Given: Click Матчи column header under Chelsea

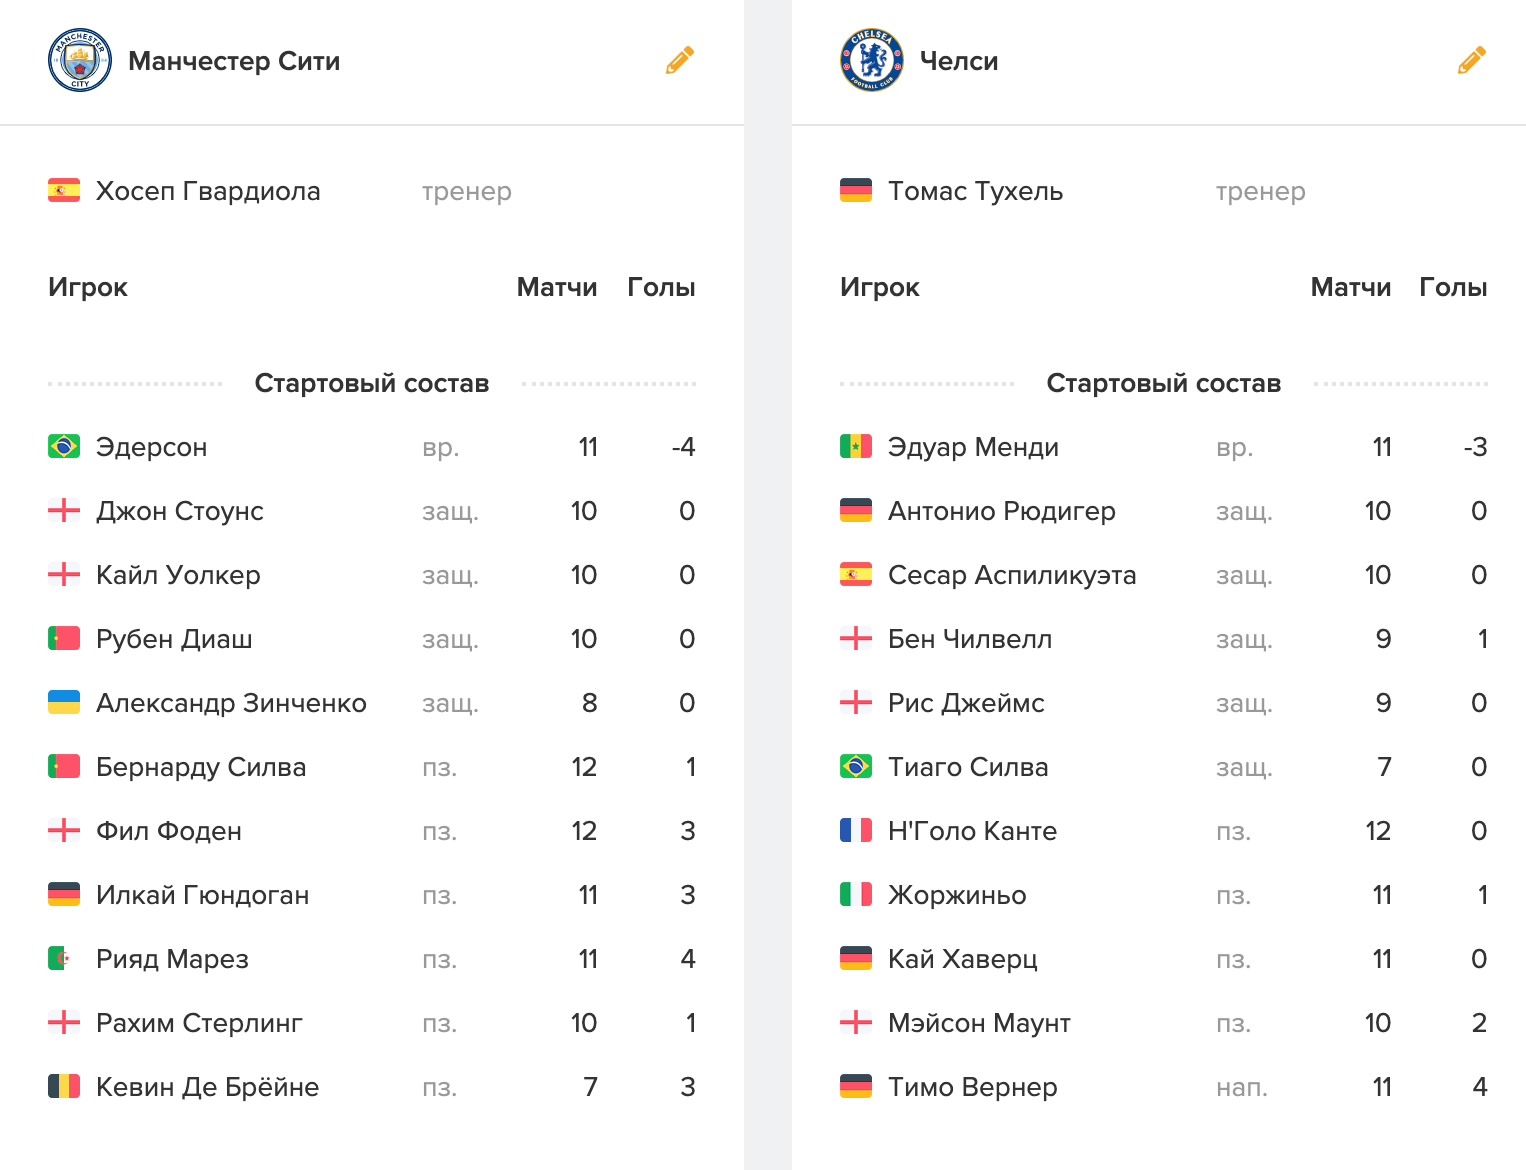Looking at the screenshot, I should click(x=1350, y=287).
